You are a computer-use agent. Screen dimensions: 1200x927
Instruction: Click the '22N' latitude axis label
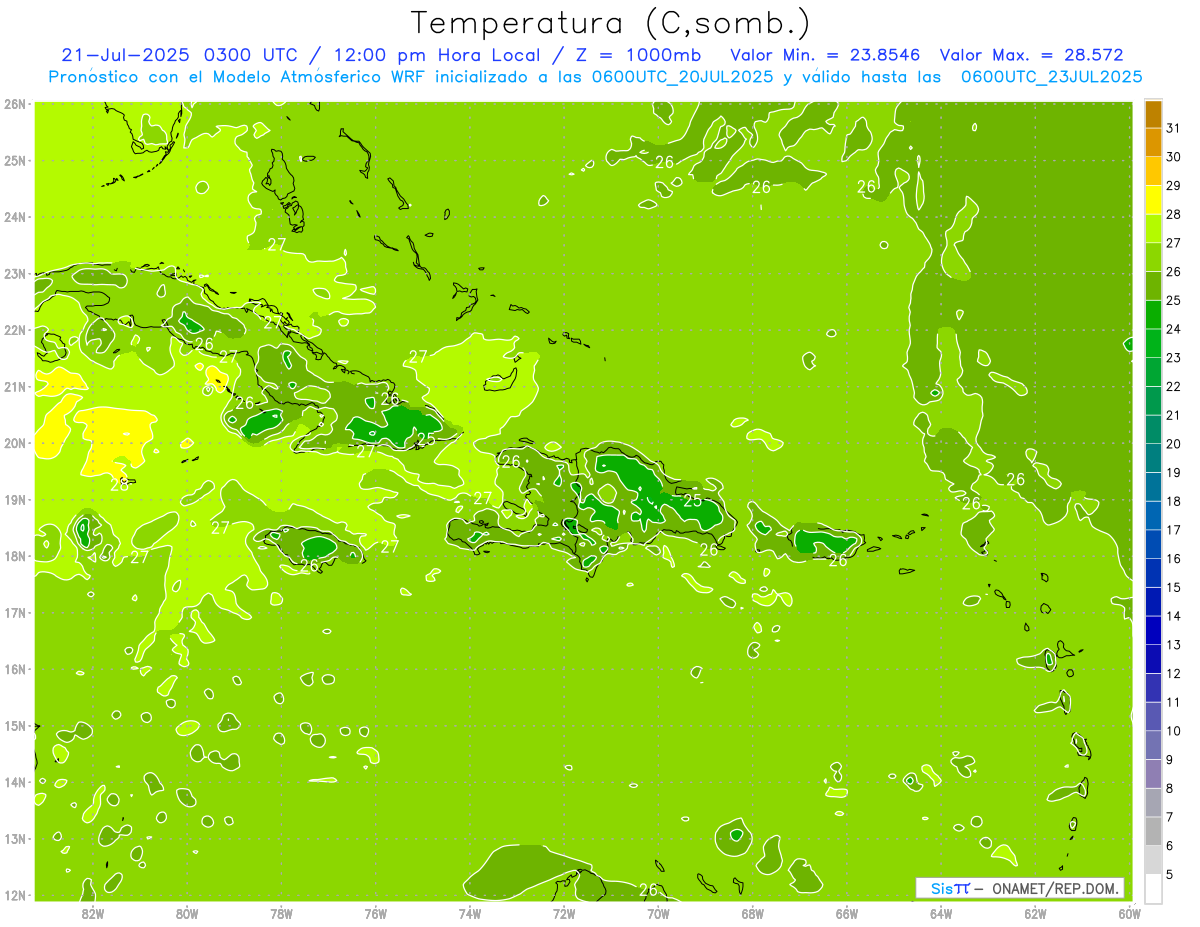pos(15,330)
